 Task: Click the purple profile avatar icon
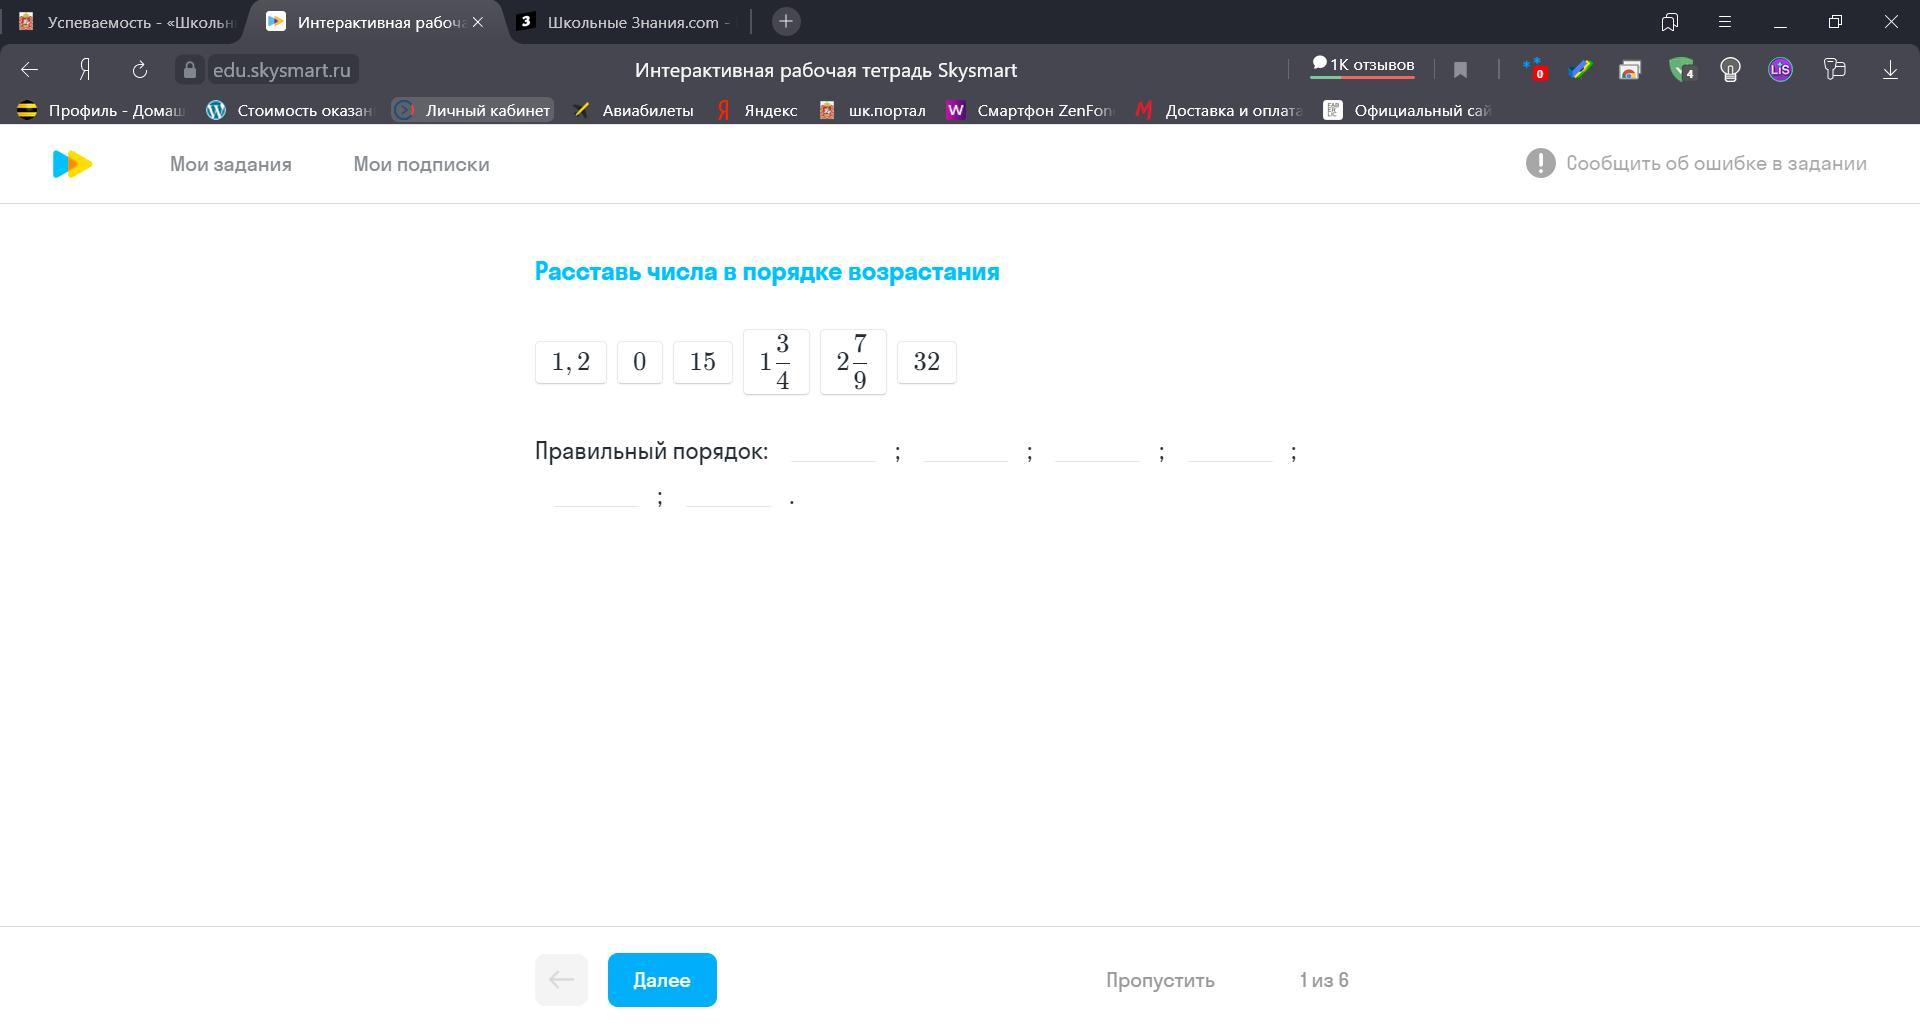click(x=1780, y=70)
